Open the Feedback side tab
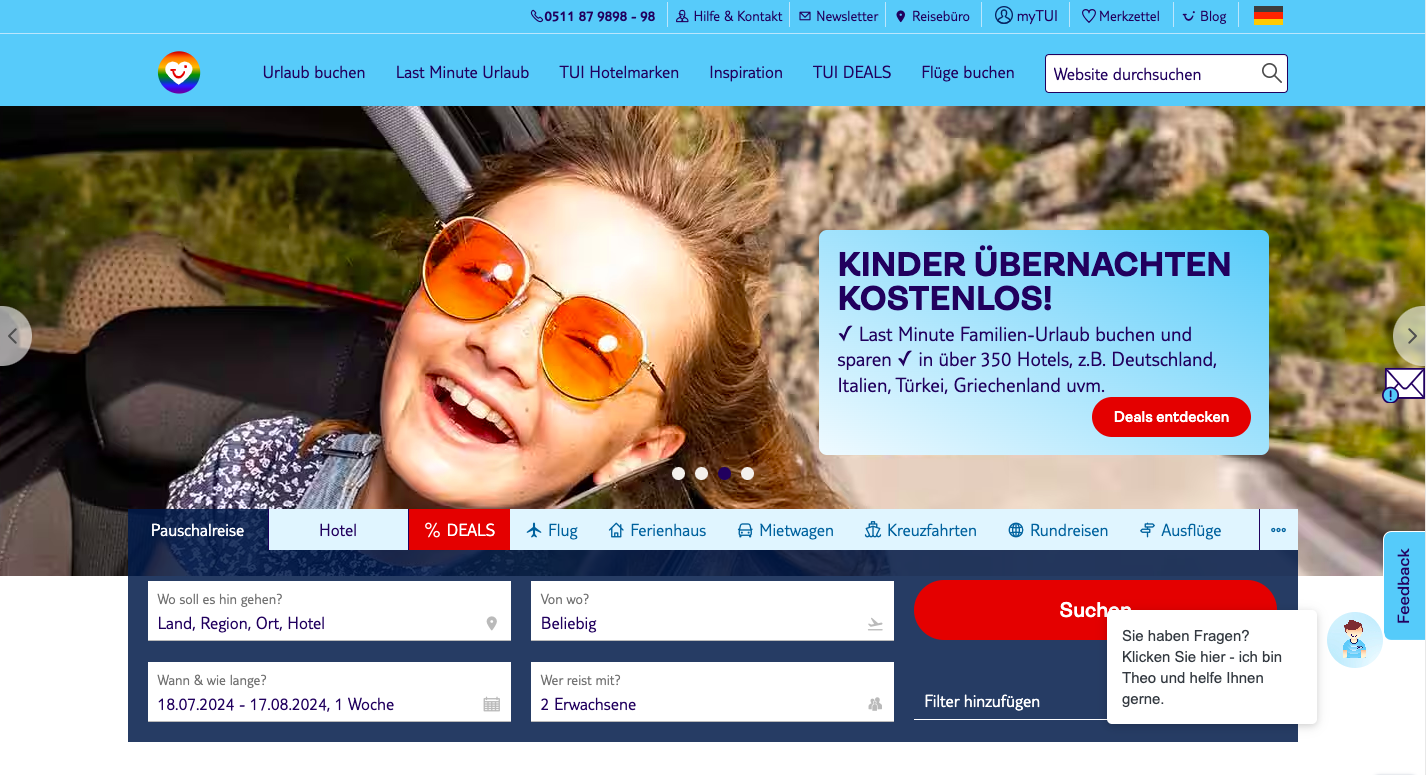The height and width of the screenshot is (775, 1426). point(1404,586)
